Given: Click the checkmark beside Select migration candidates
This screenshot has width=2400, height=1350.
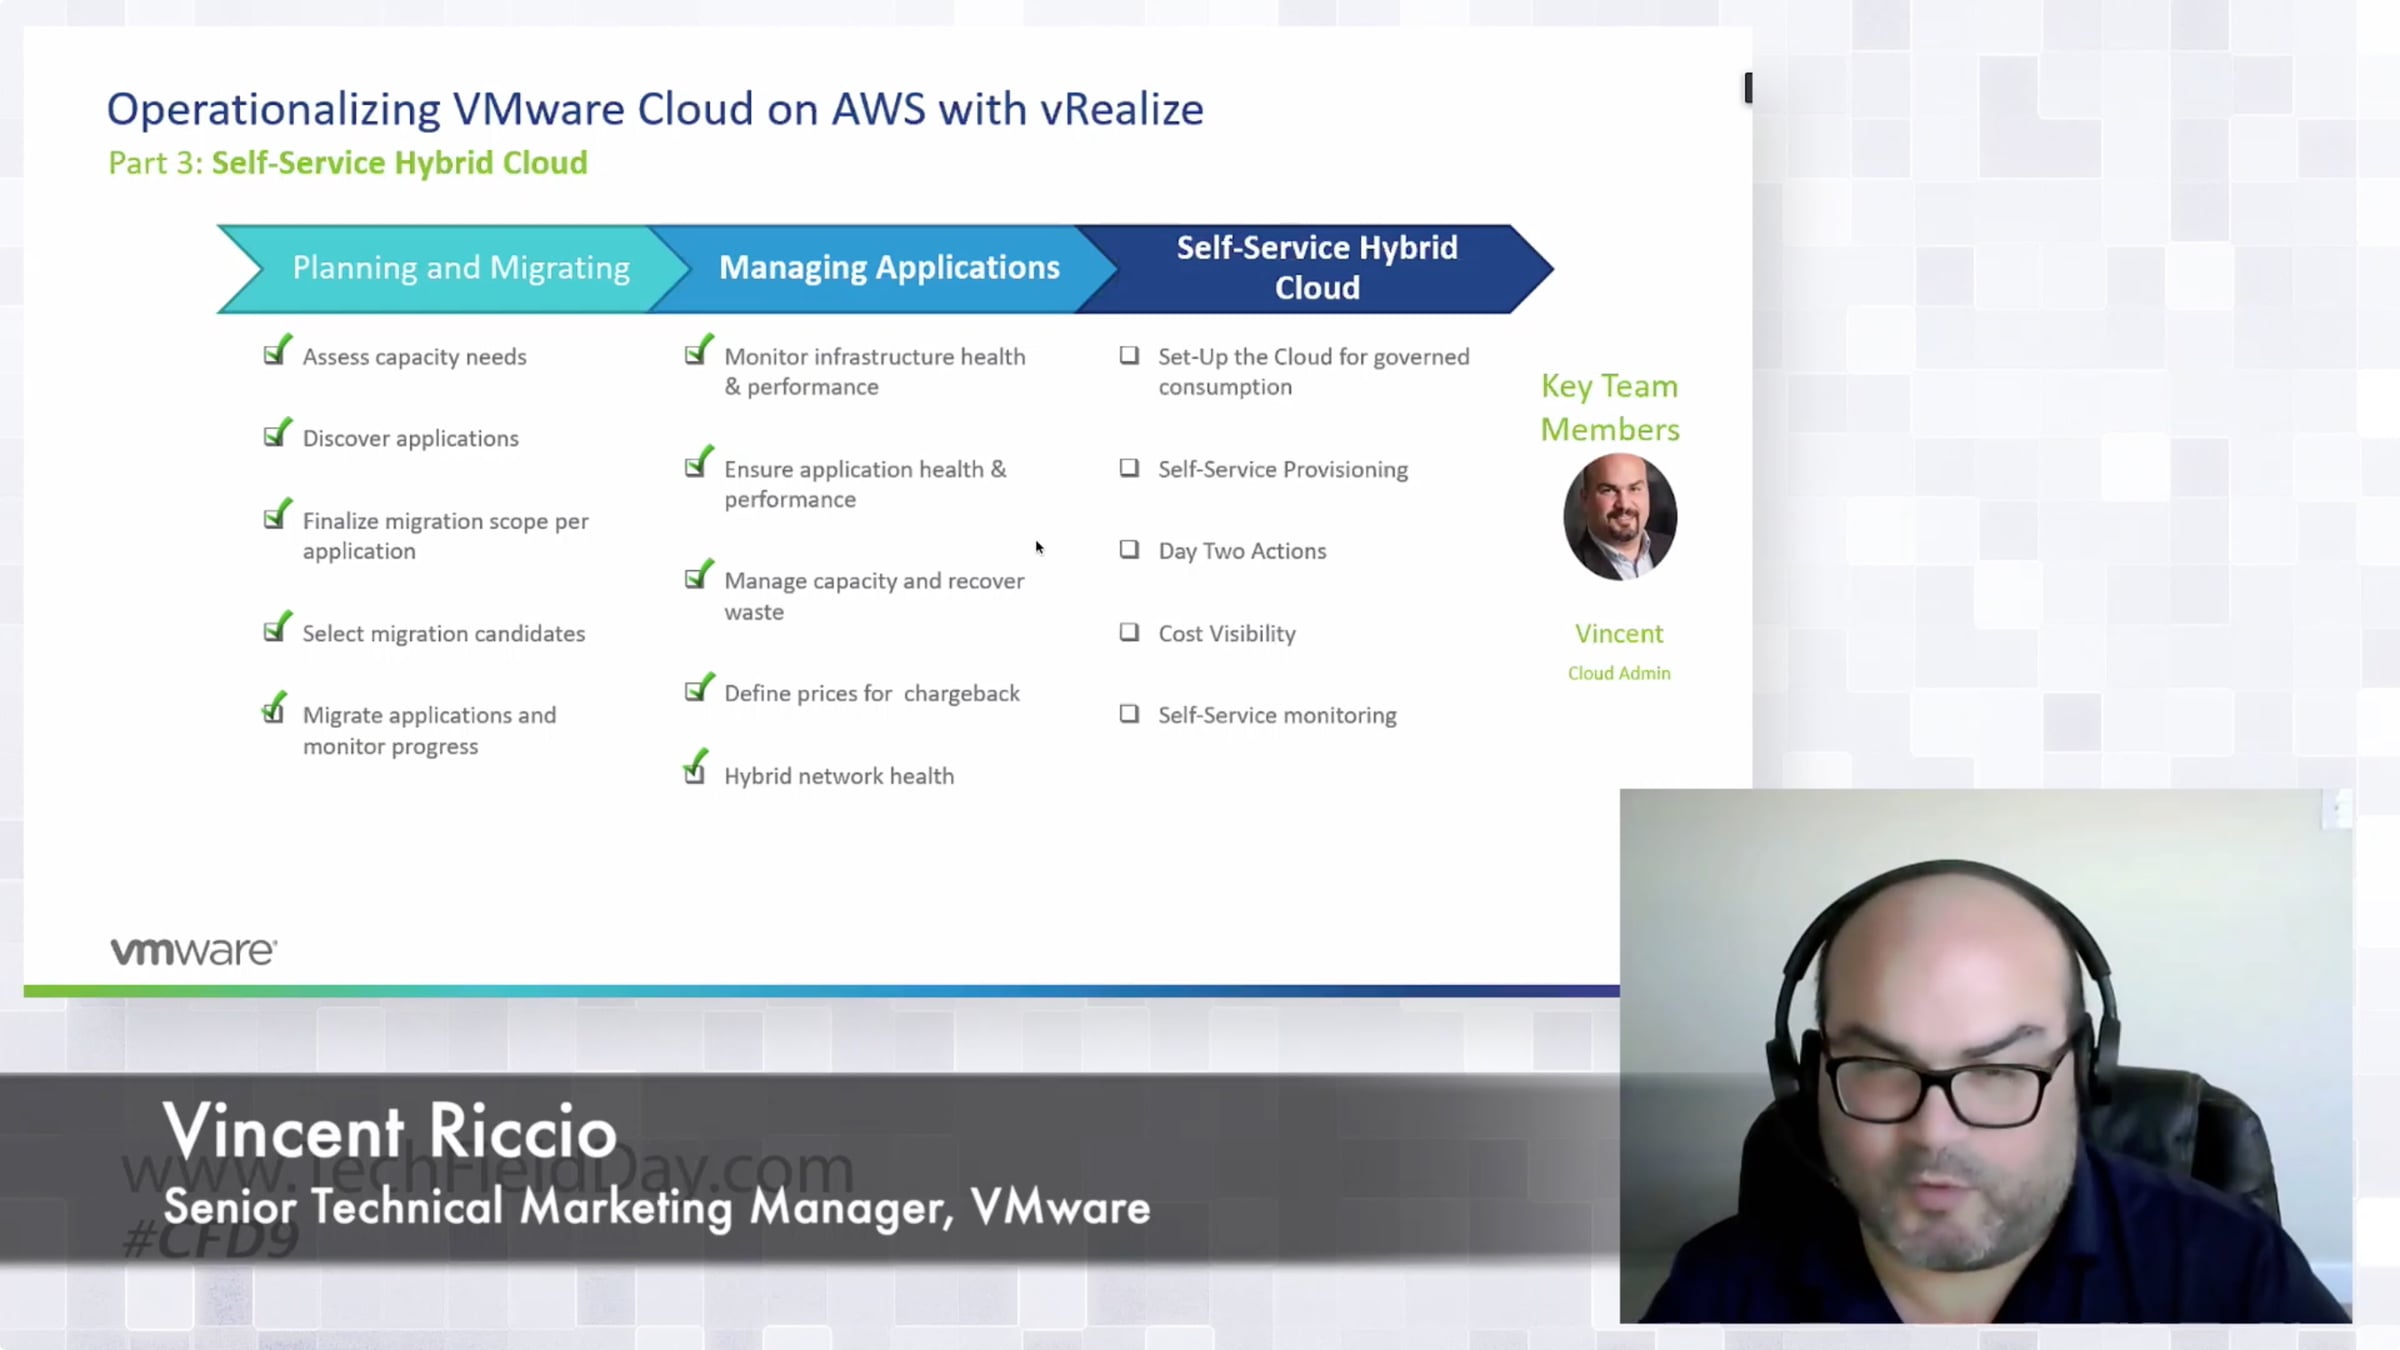Looking at the screenshot, I should pyautogui.click(x=276, y=630).
